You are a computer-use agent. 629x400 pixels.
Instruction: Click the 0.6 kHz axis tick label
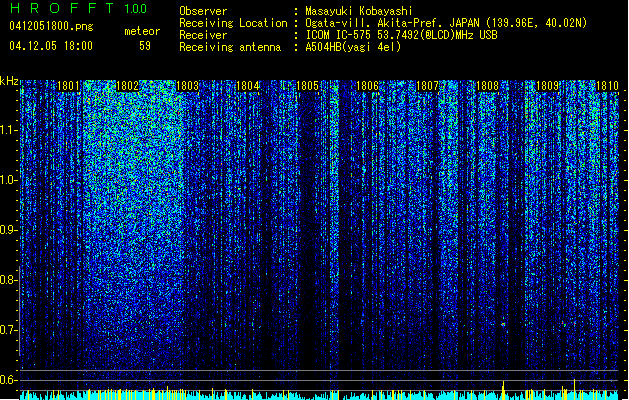pyautogui.click(x=9, y=380)
